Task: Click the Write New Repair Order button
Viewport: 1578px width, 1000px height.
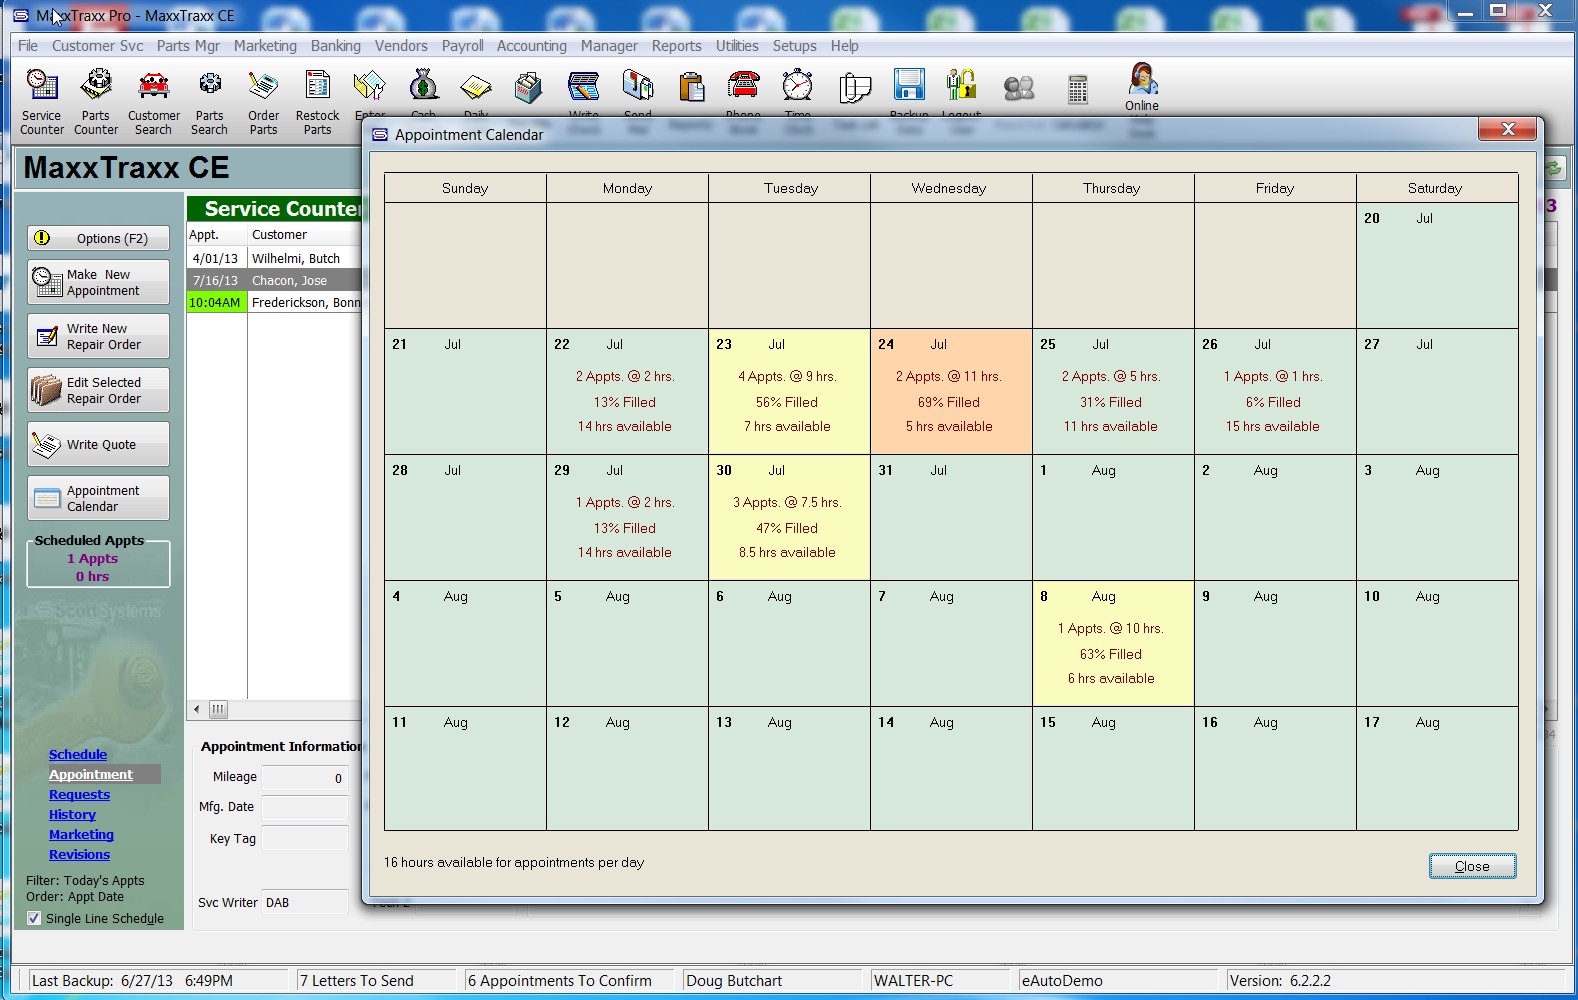Action: pyautogui.click(x=98, y=336)
